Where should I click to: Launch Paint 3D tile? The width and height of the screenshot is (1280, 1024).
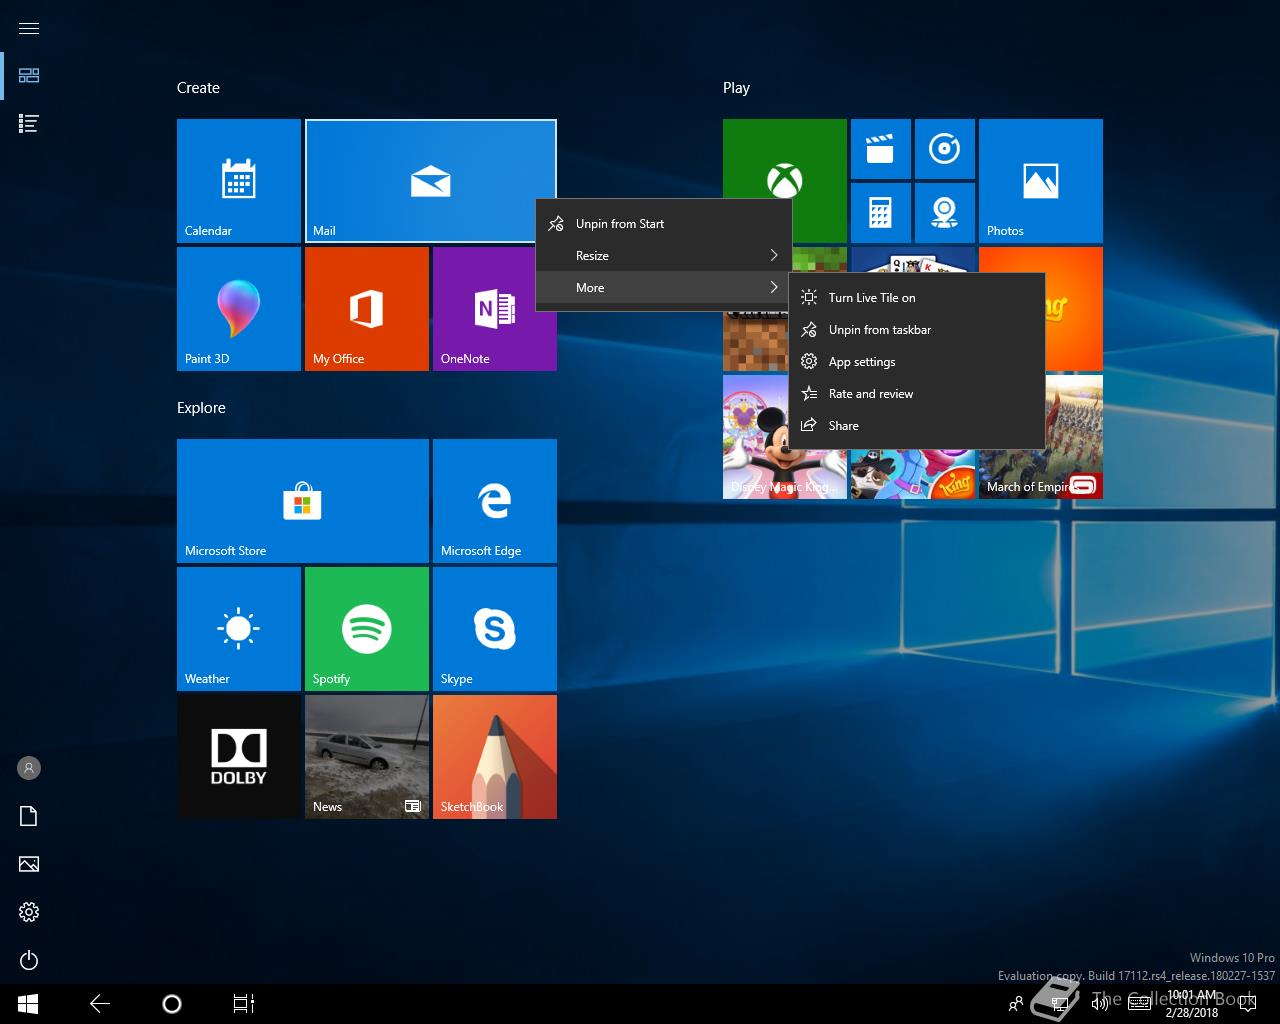tap(239, 309)
